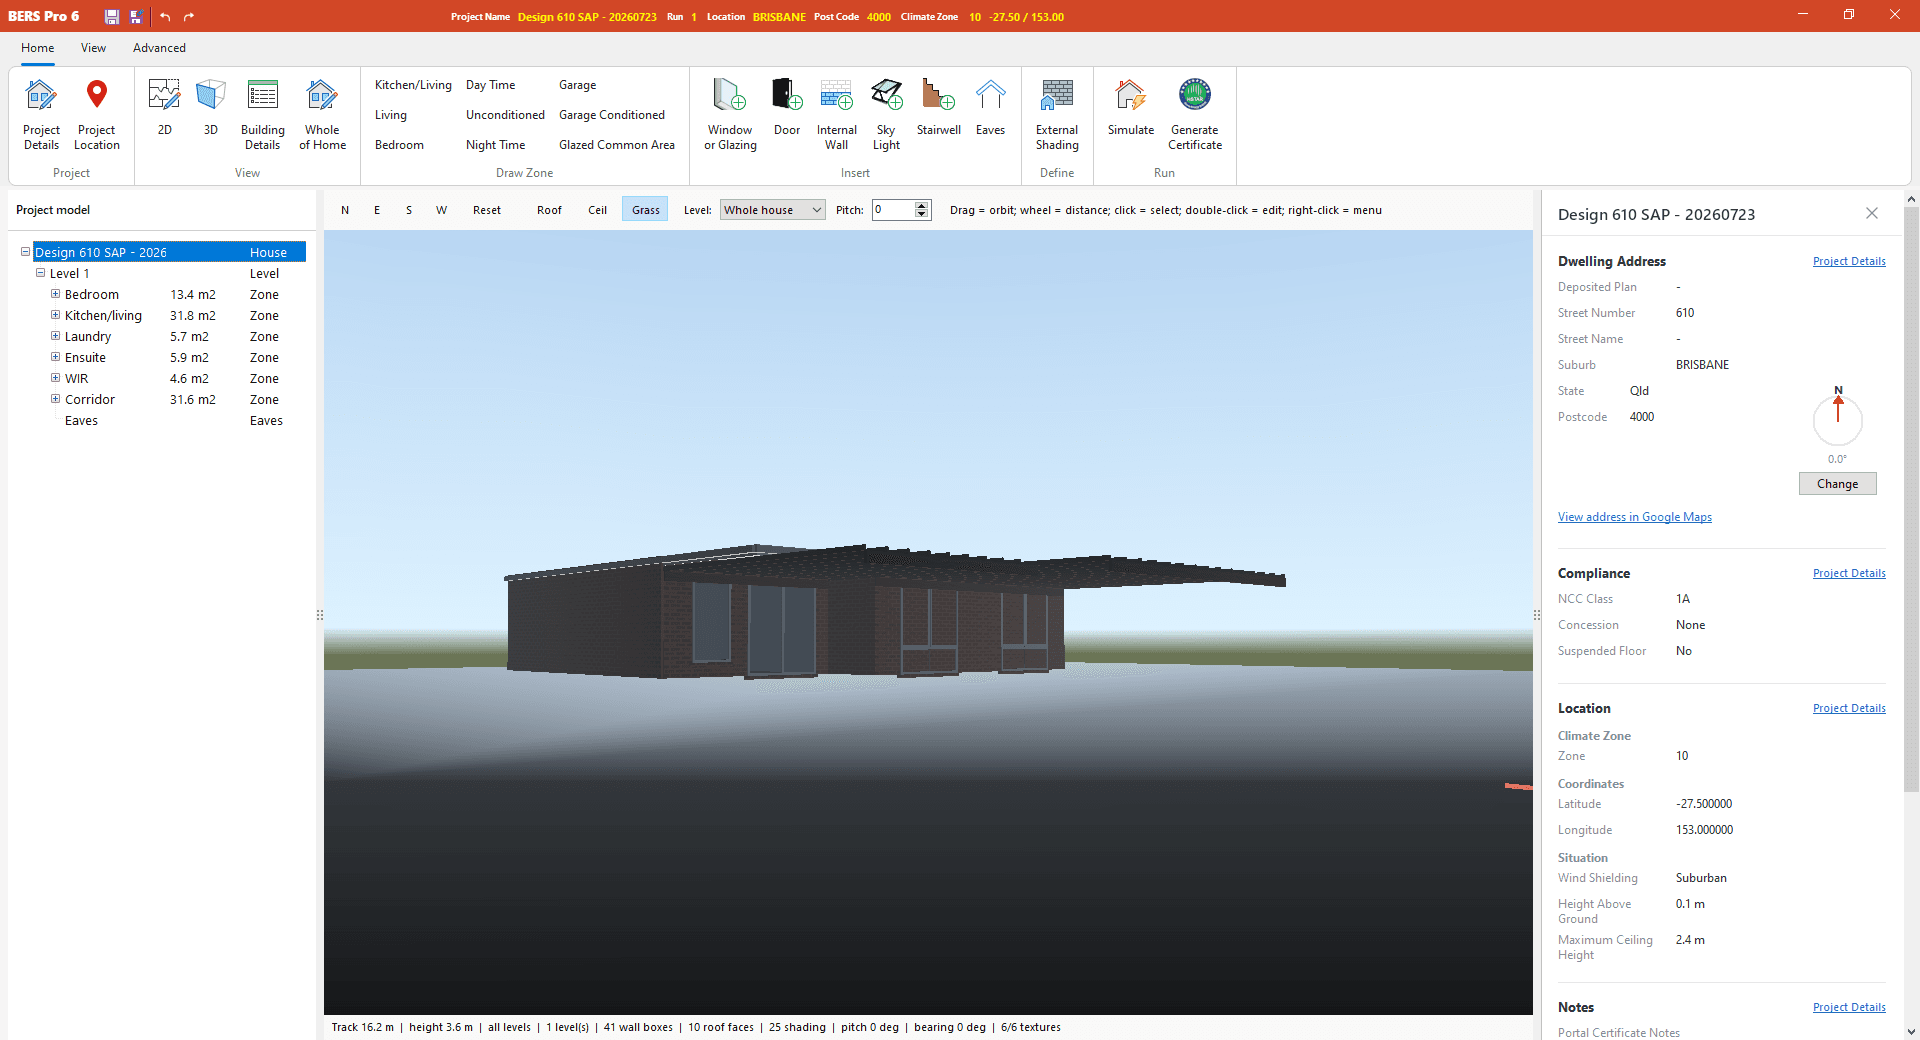Select Unconditioned draw zone
This screenshot has height=1040, width=1920.
(505, 115)
